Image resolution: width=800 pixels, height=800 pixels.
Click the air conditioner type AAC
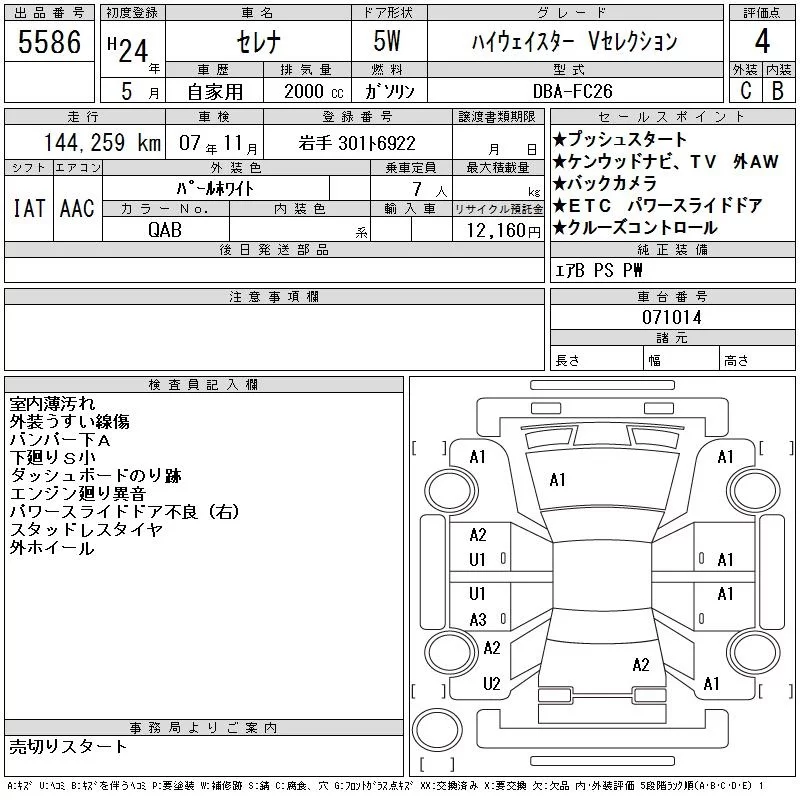(78, 208)
